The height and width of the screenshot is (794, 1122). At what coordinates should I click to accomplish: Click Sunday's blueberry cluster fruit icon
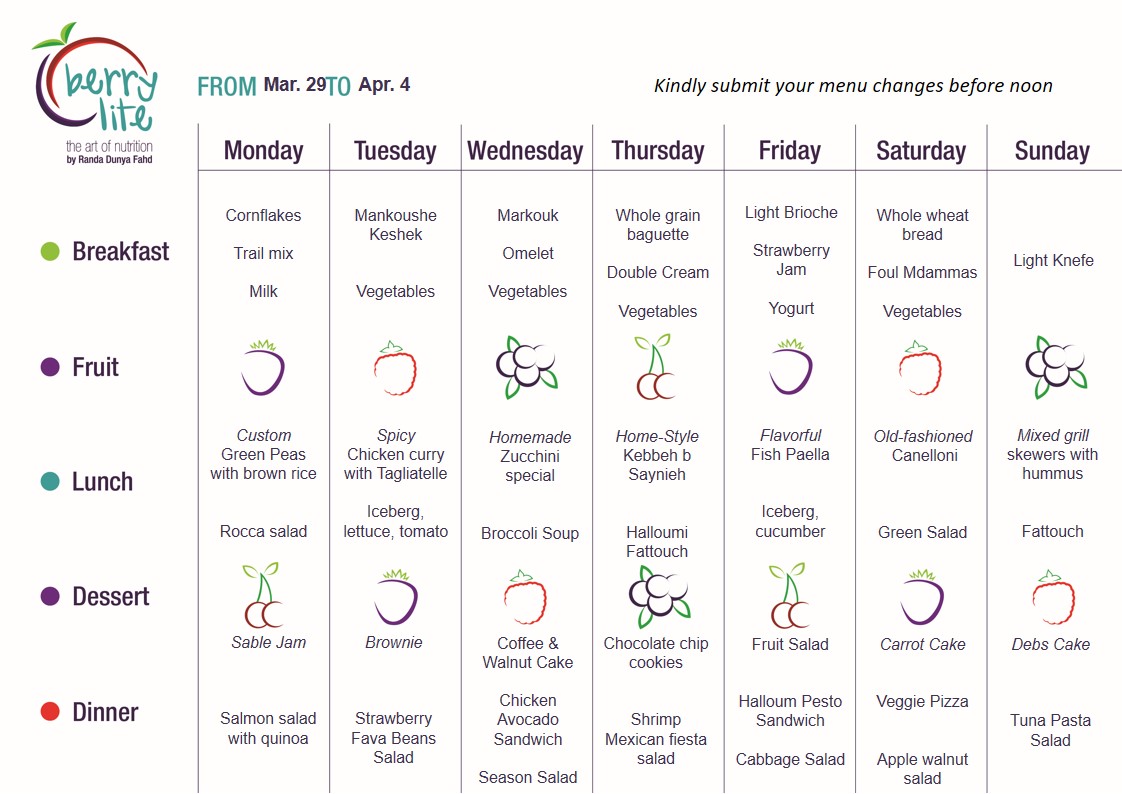[1055, 367]
